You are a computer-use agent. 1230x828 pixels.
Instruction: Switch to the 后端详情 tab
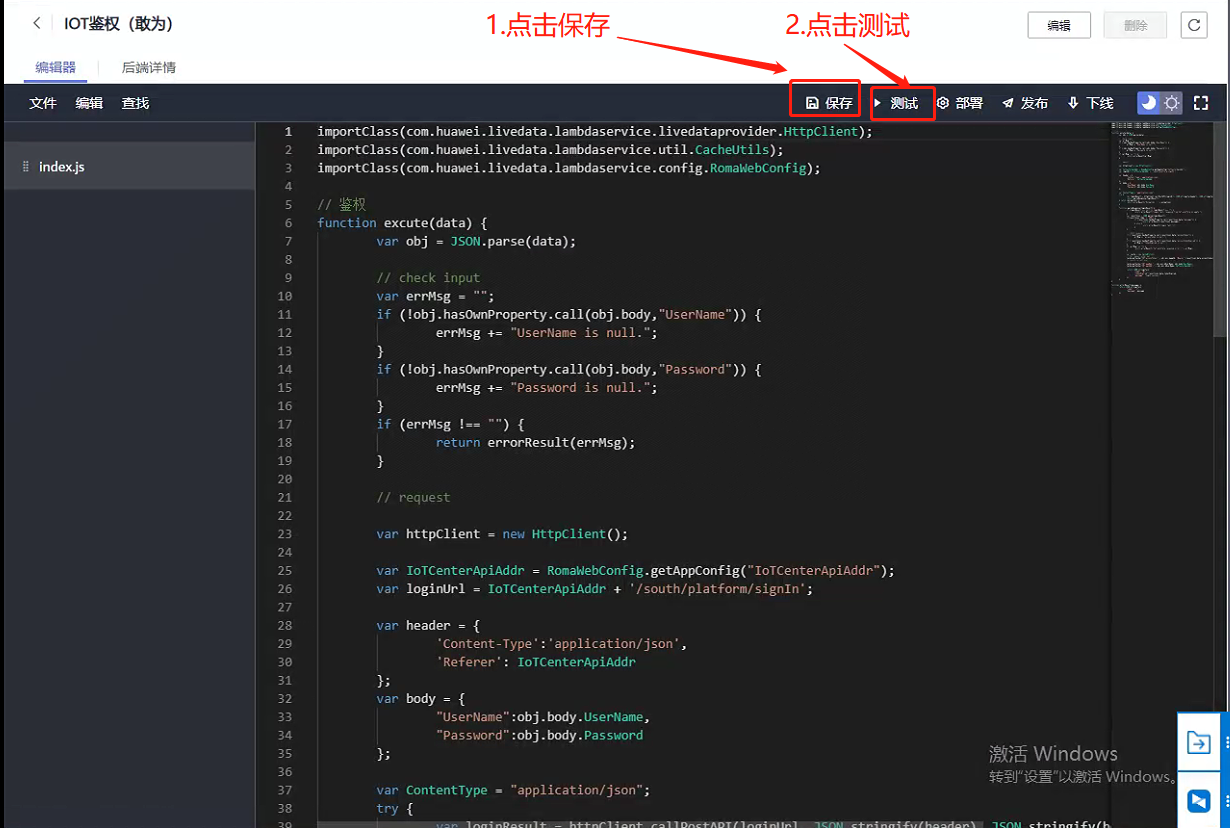149,68
